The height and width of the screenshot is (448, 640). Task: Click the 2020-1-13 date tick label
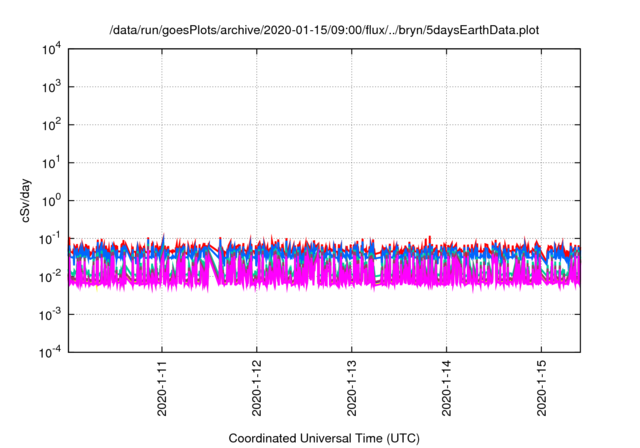[x=352, y=388]
